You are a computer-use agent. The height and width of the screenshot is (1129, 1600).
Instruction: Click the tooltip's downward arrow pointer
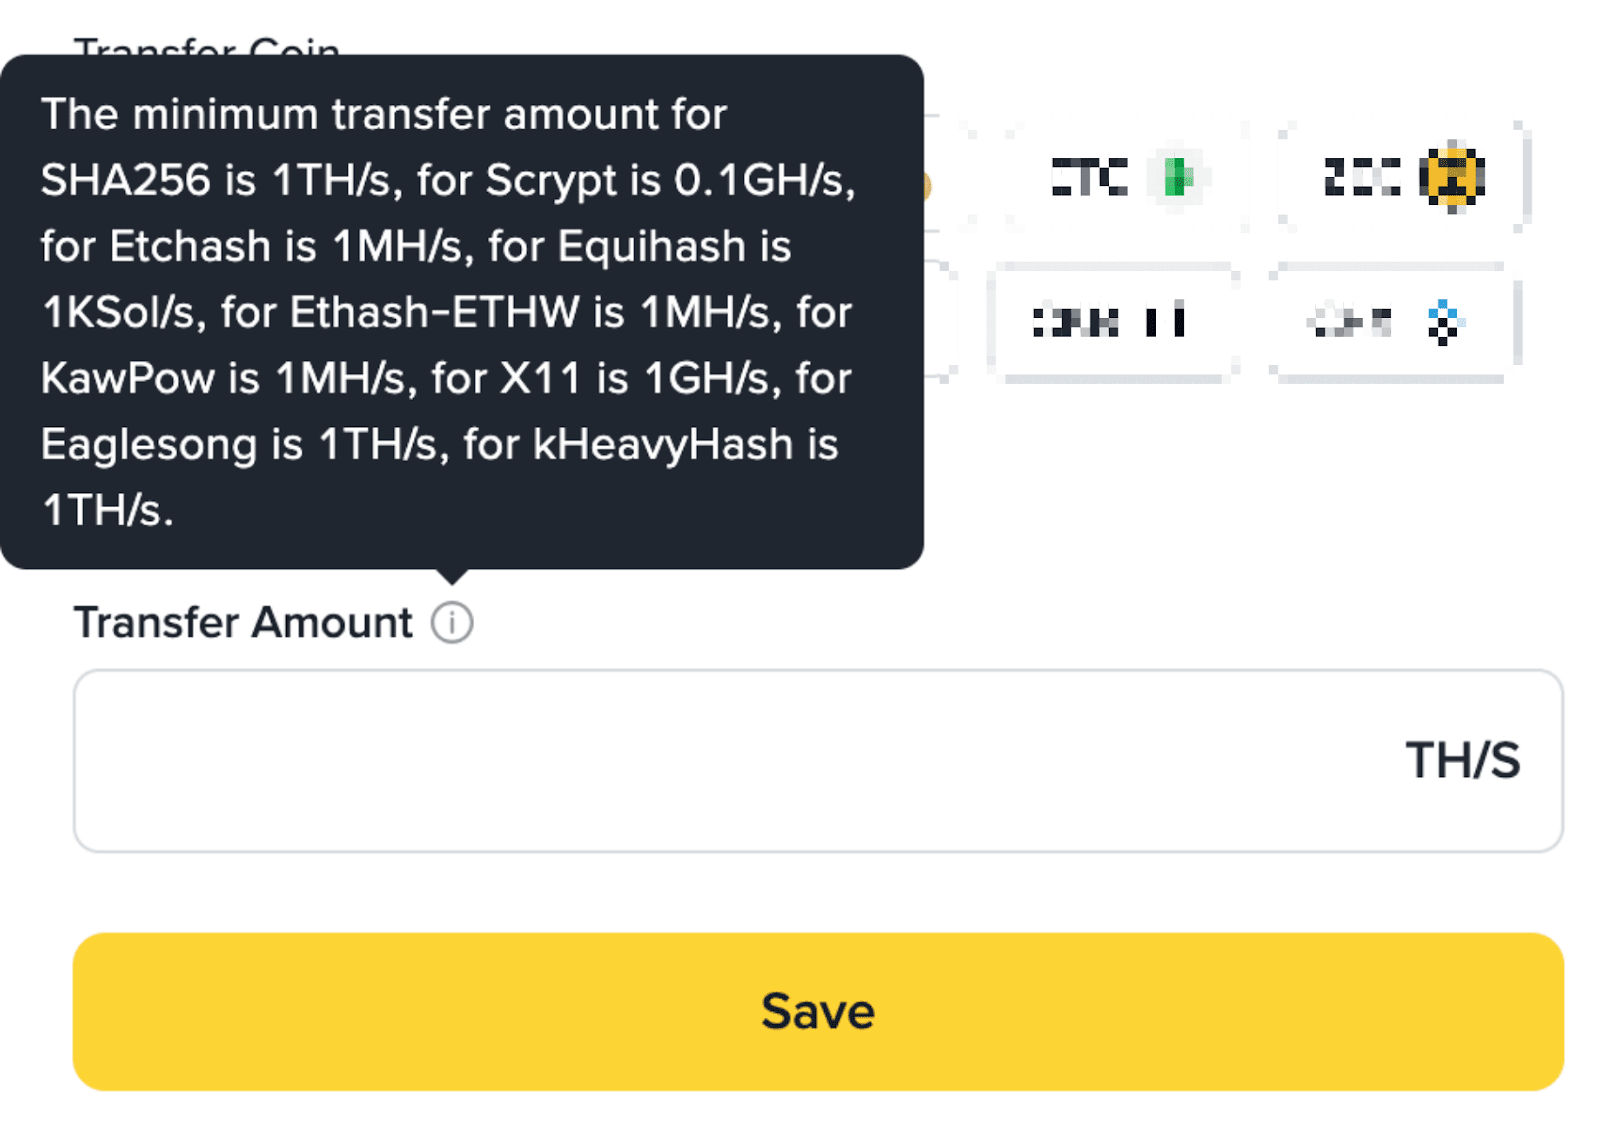click(452, 576)
